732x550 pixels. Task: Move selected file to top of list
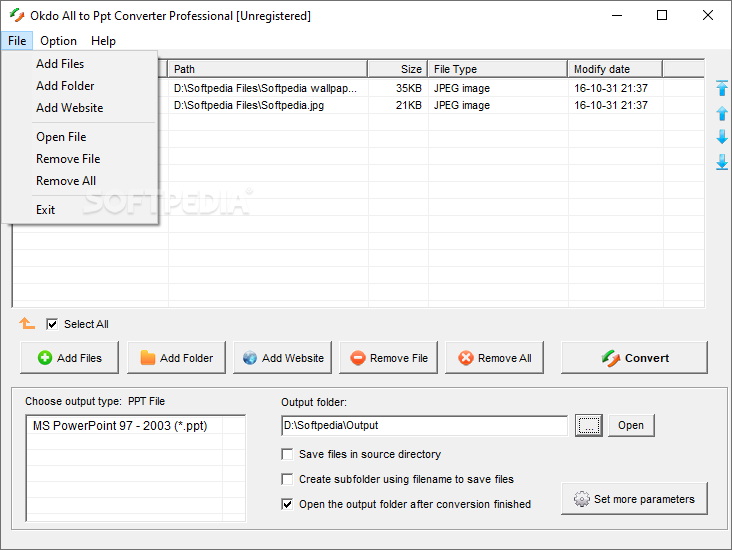tap(722, 88)
